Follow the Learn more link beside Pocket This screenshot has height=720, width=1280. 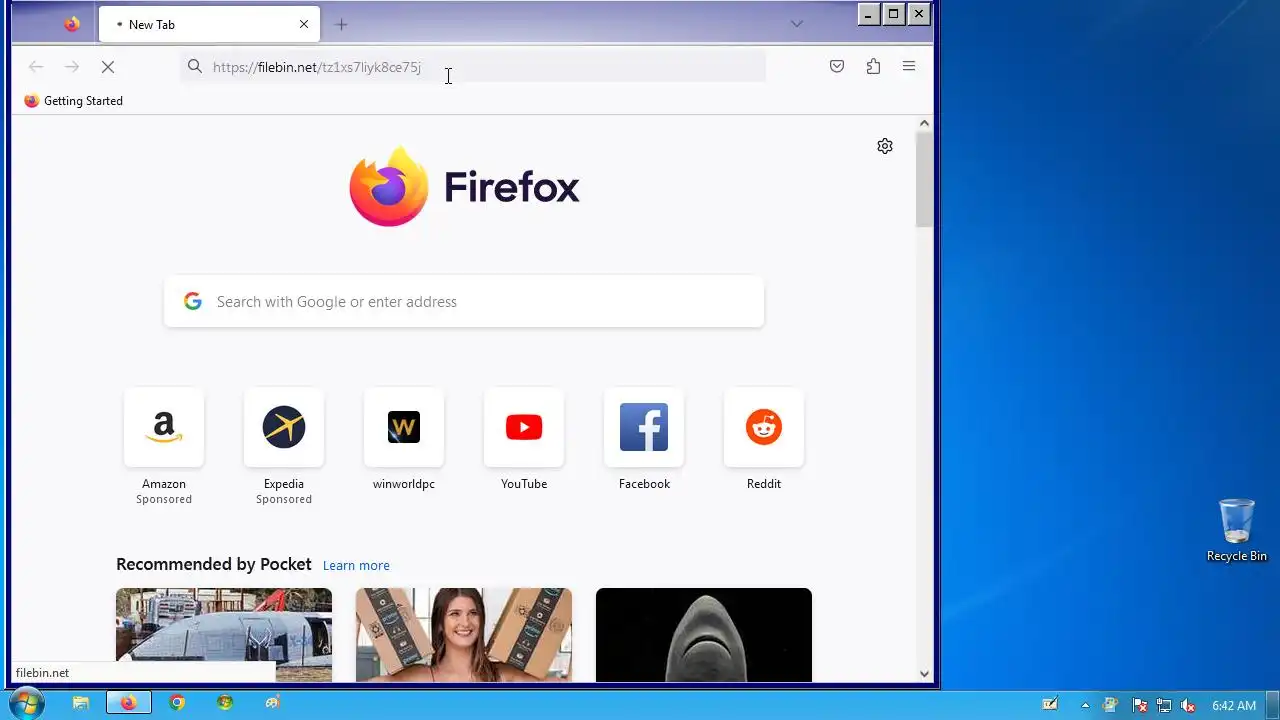tap(356, 565)
